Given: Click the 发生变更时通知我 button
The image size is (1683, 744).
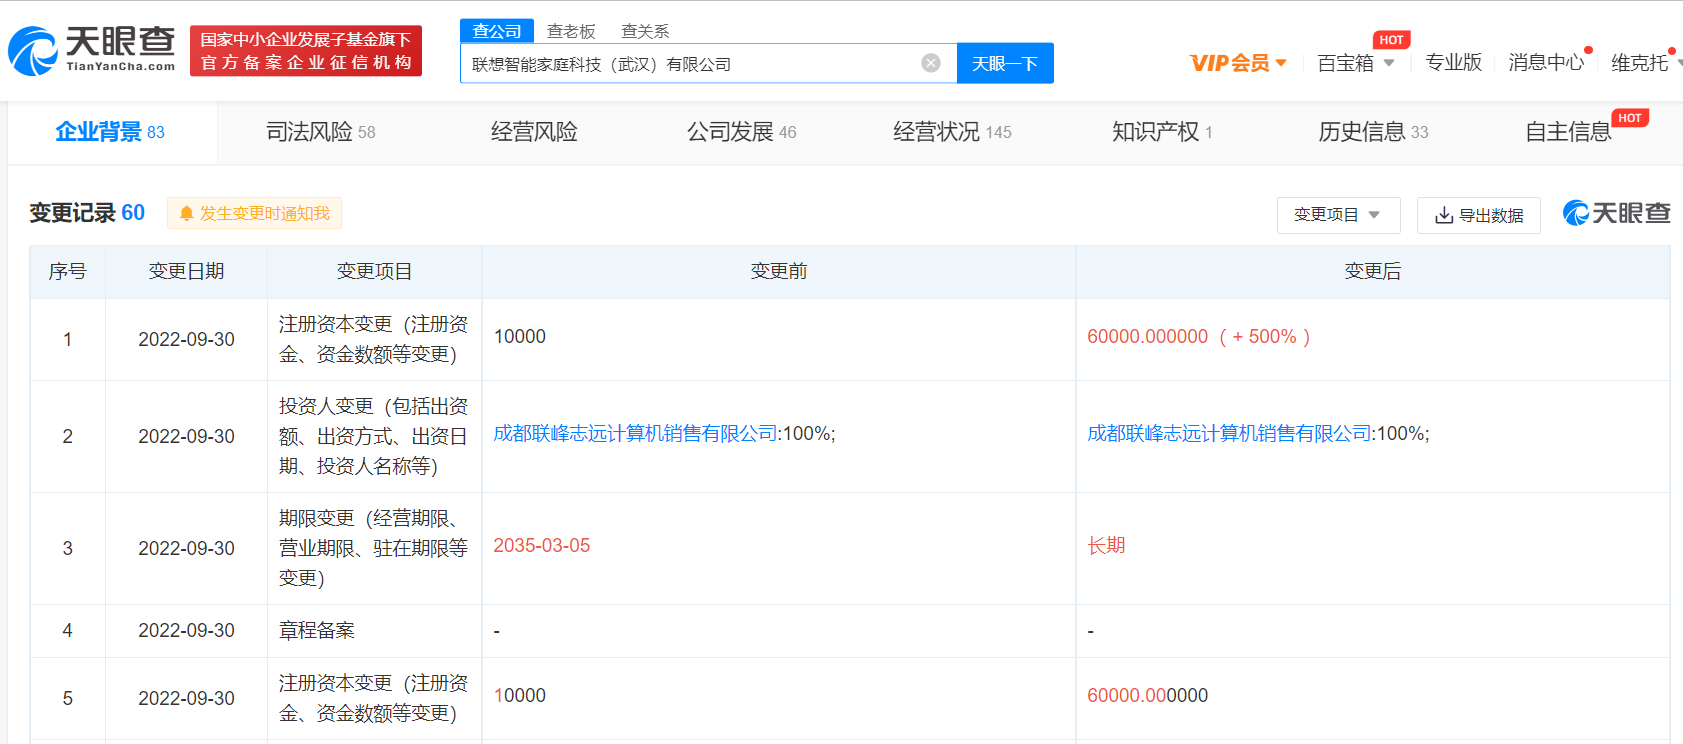Looking at the screenshot, I should tap(255, 213).
